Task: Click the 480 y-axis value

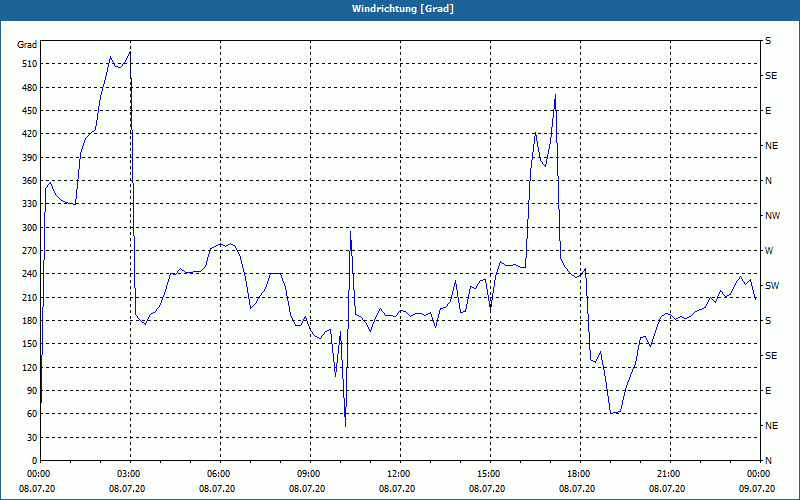Action: pos(30,87)
